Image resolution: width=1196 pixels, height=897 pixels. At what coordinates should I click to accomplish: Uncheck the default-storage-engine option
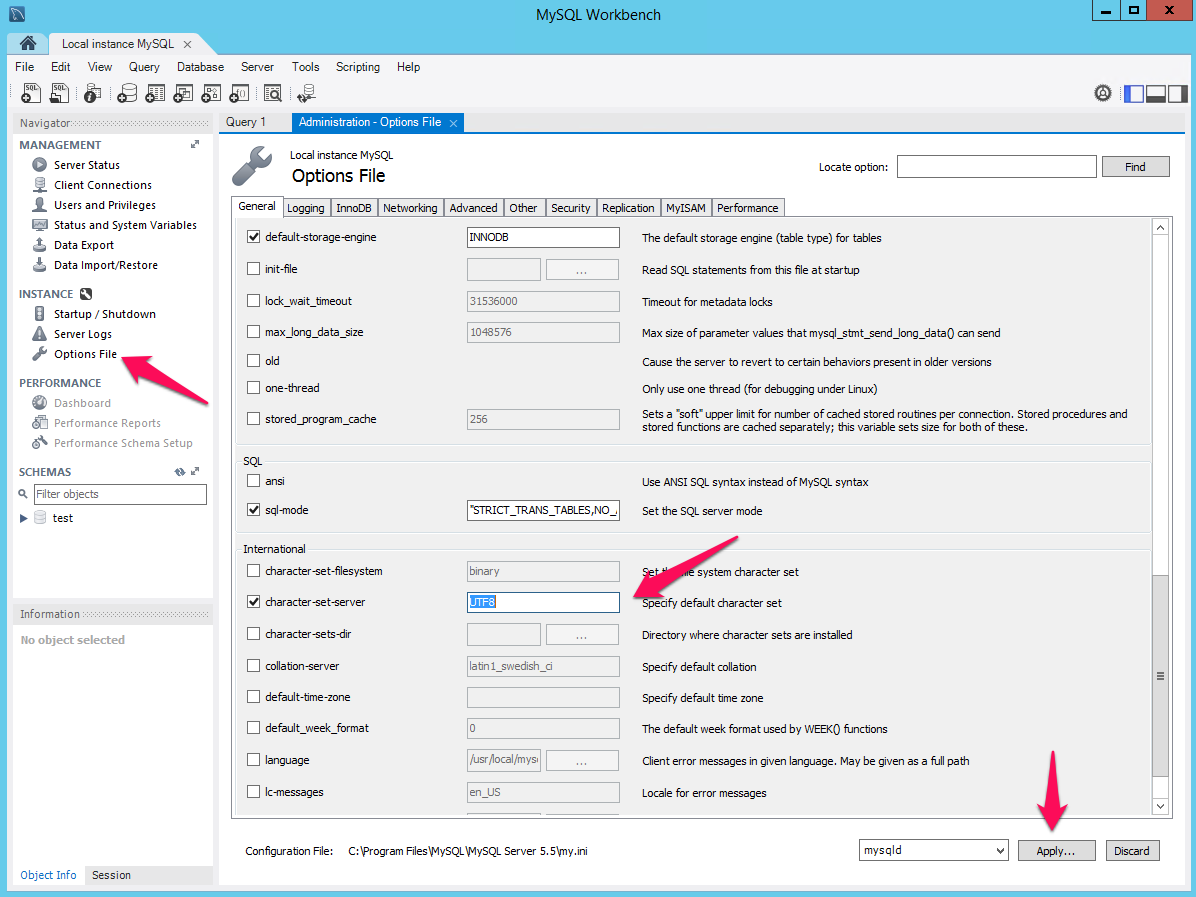click(x=253, y=238)
